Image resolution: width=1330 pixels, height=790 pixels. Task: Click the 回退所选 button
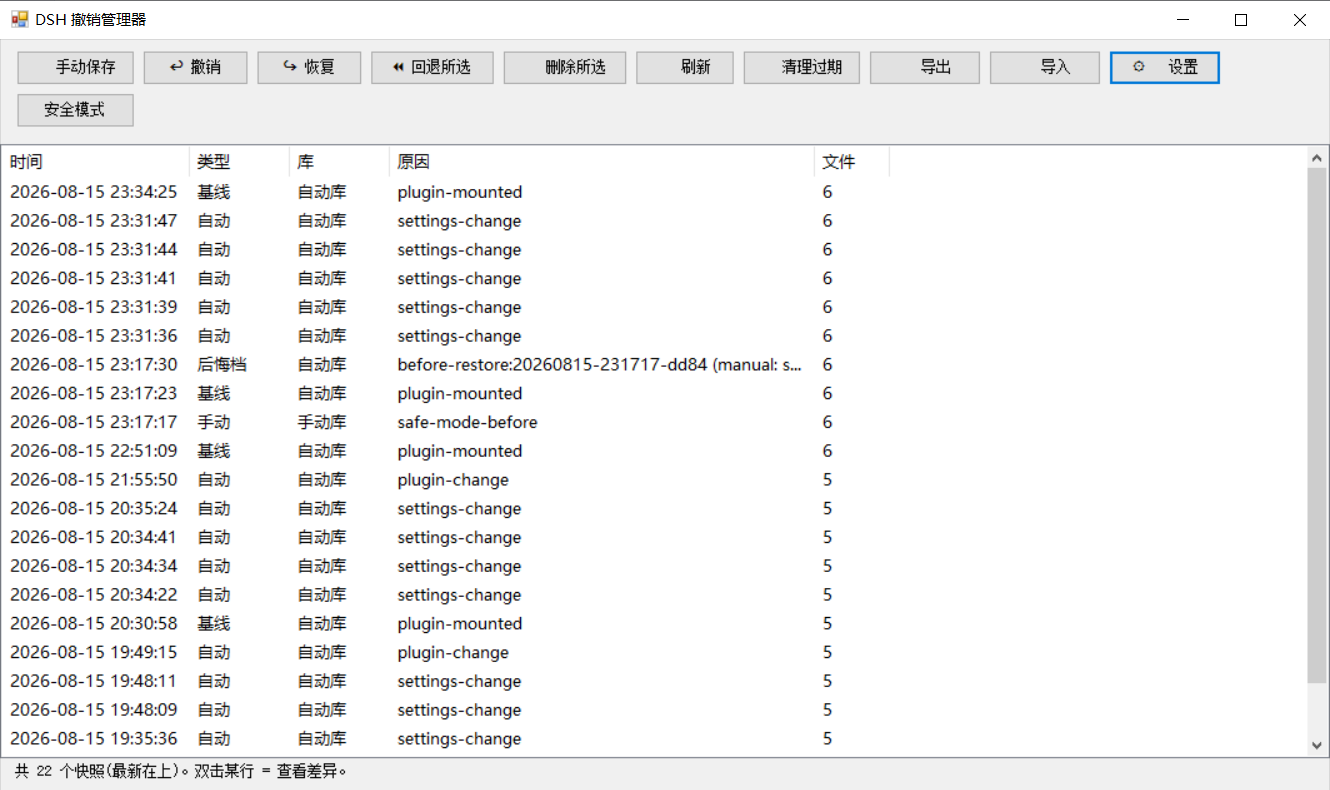[432, 67]
